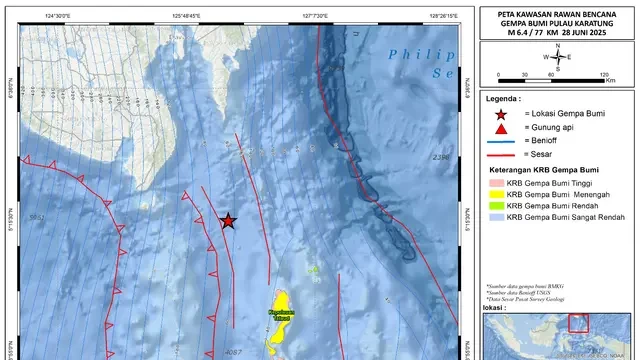
Task: Click the depth value 2398 on the map
Action: 441,157
